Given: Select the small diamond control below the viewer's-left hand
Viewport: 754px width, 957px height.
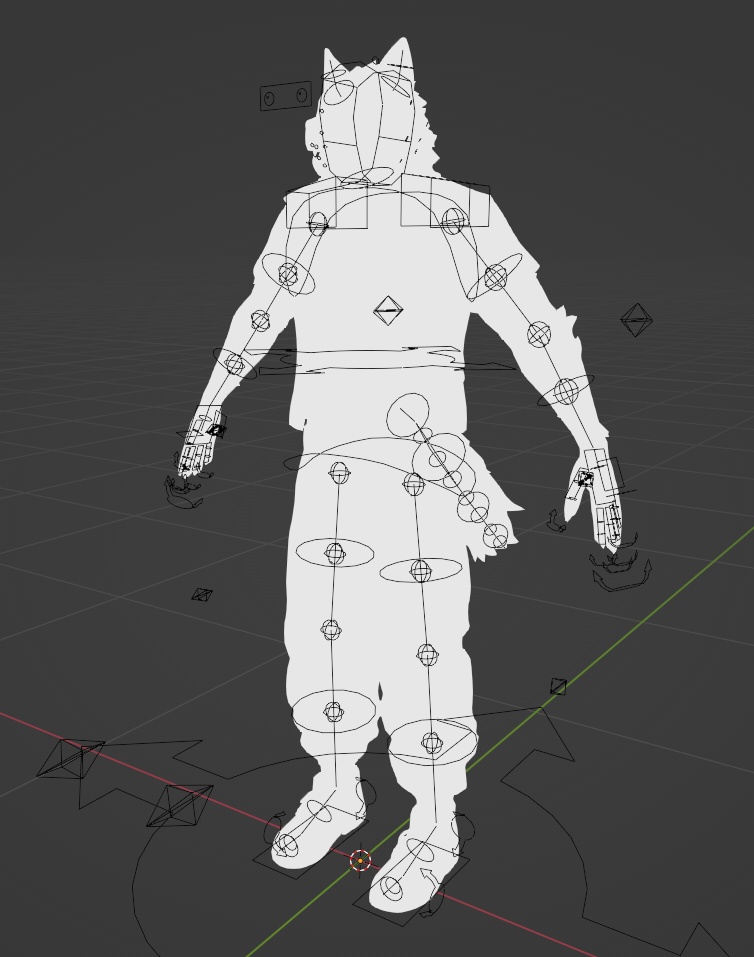Looking at the screenshot, I should [202, 595].
